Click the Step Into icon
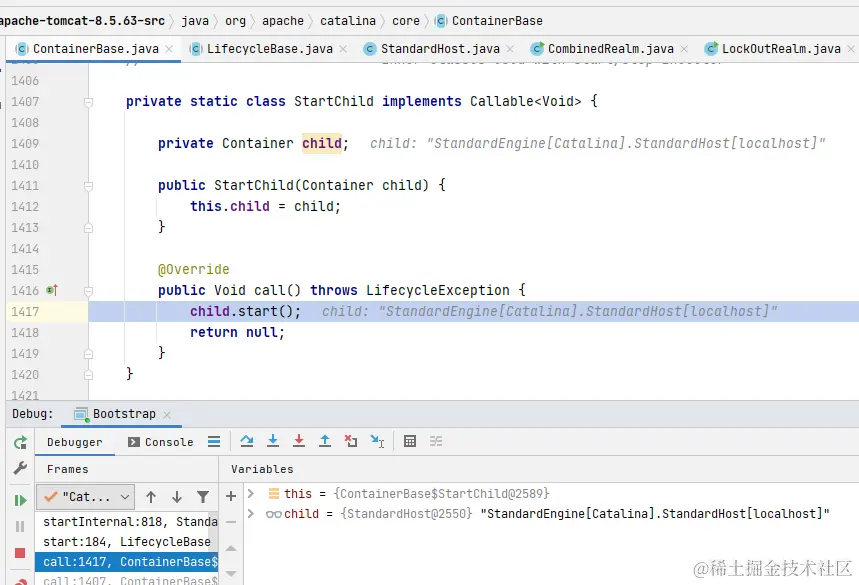 (273, 441)
